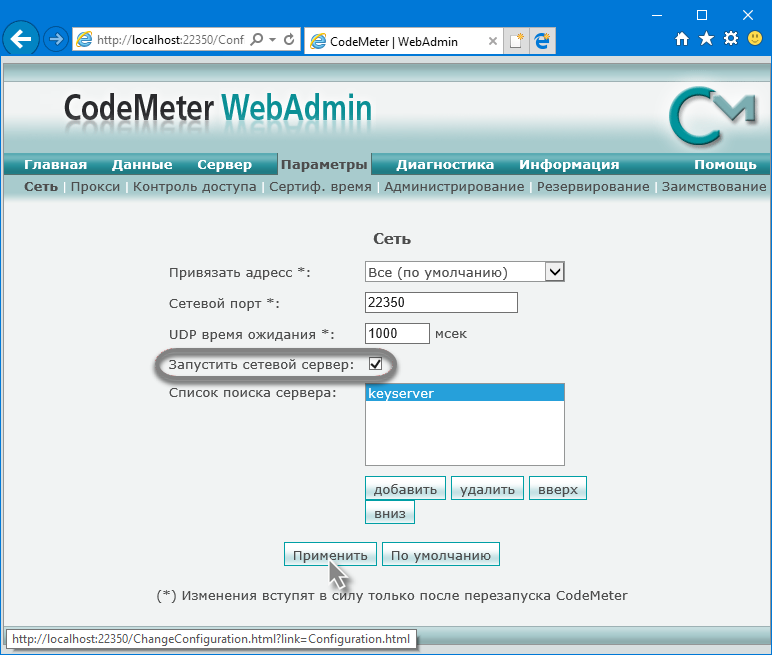Open the Контроль доступа link
This screenshot has height=655, width=772.
[194, 187]
